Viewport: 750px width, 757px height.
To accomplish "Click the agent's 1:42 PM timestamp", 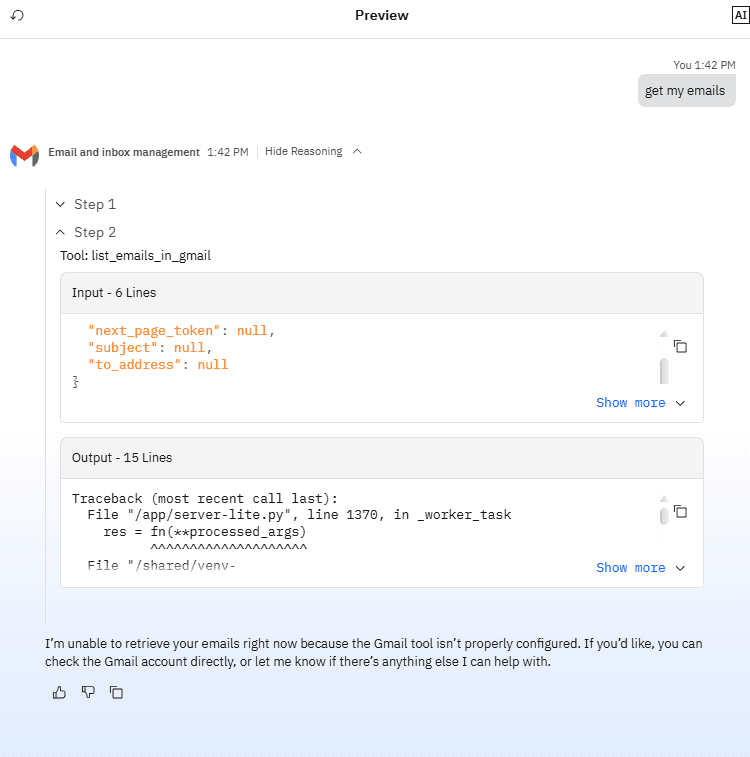I will [228, 153].
